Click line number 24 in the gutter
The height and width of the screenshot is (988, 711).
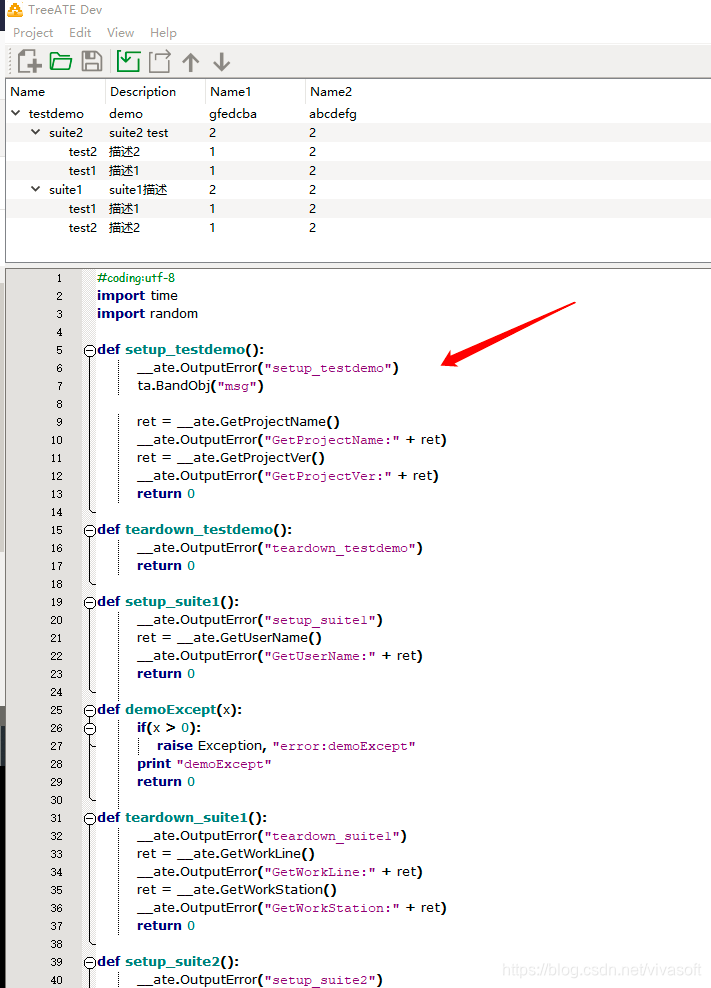click(x=57, y=692)
